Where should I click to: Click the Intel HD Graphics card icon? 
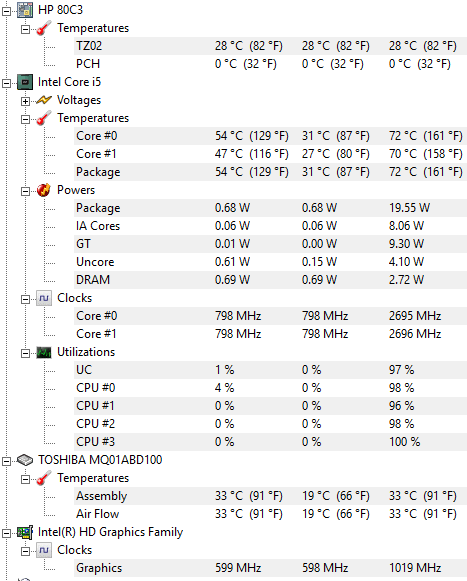pyautogui.click(x=25, y=532)
